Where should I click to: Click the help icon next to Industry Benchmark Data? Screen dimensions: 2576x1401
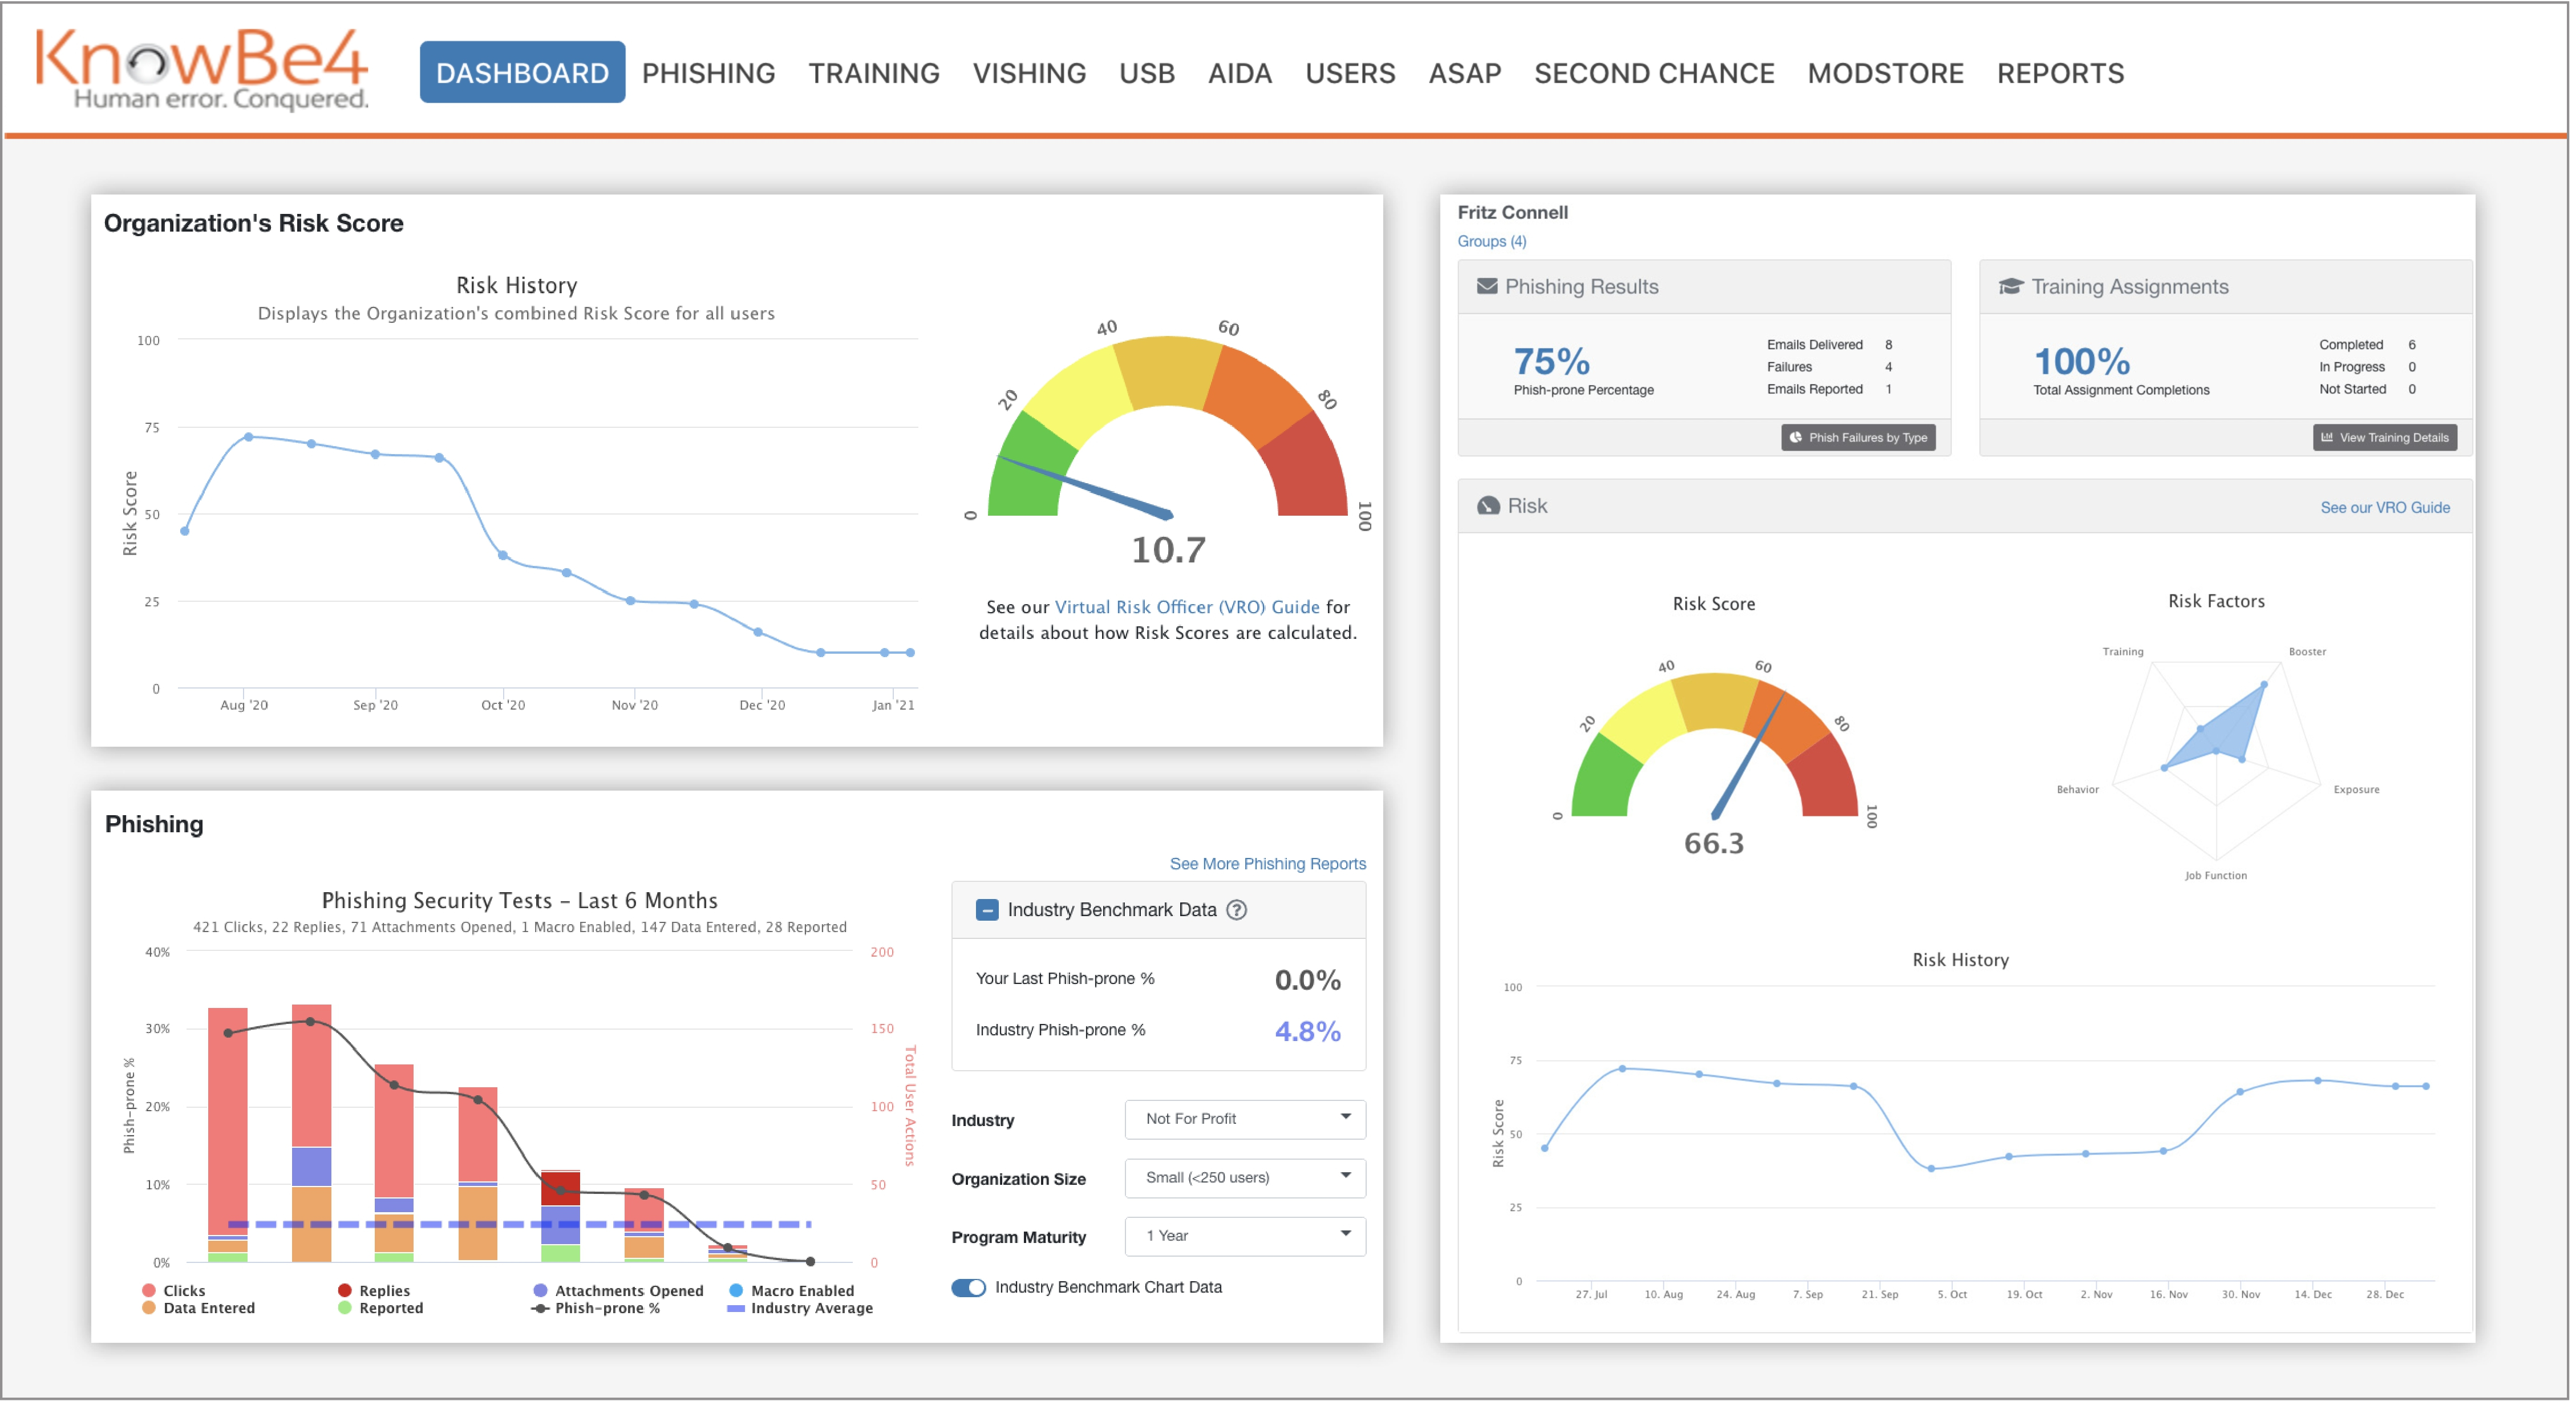click(1237, 910)
